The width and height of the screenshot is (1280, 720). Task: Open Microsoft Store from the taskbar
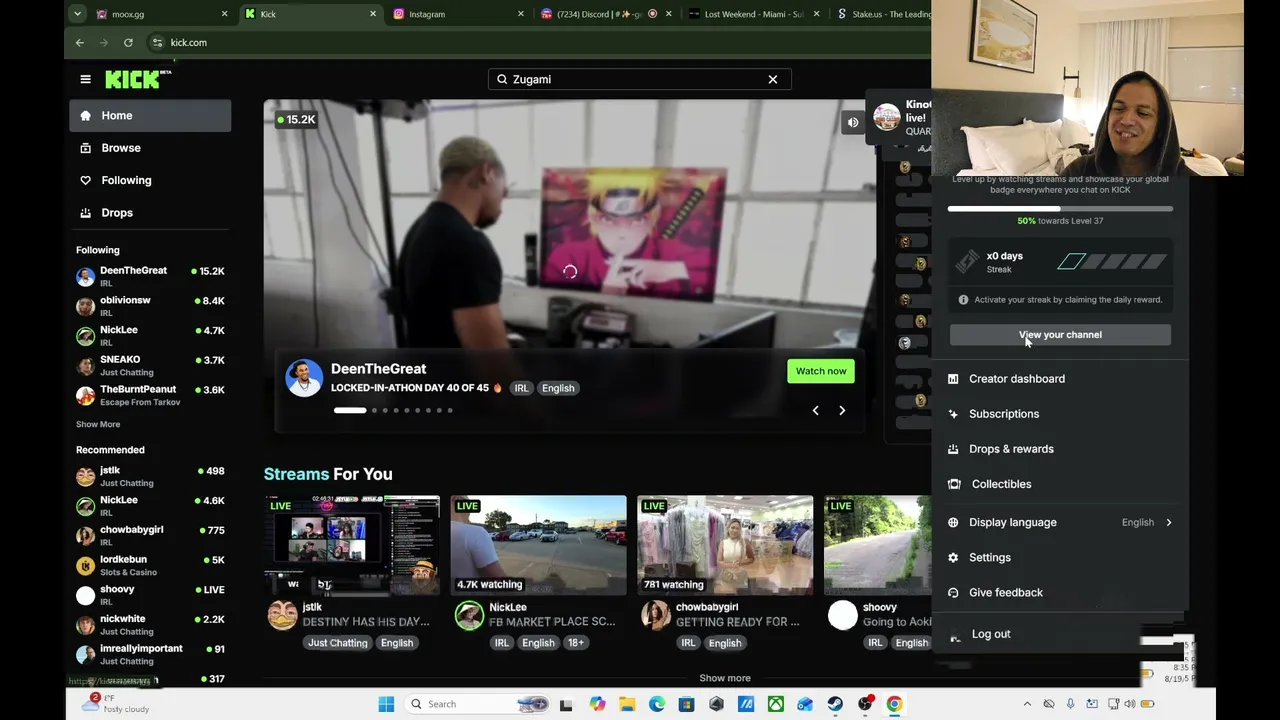[x=686, y=704]
